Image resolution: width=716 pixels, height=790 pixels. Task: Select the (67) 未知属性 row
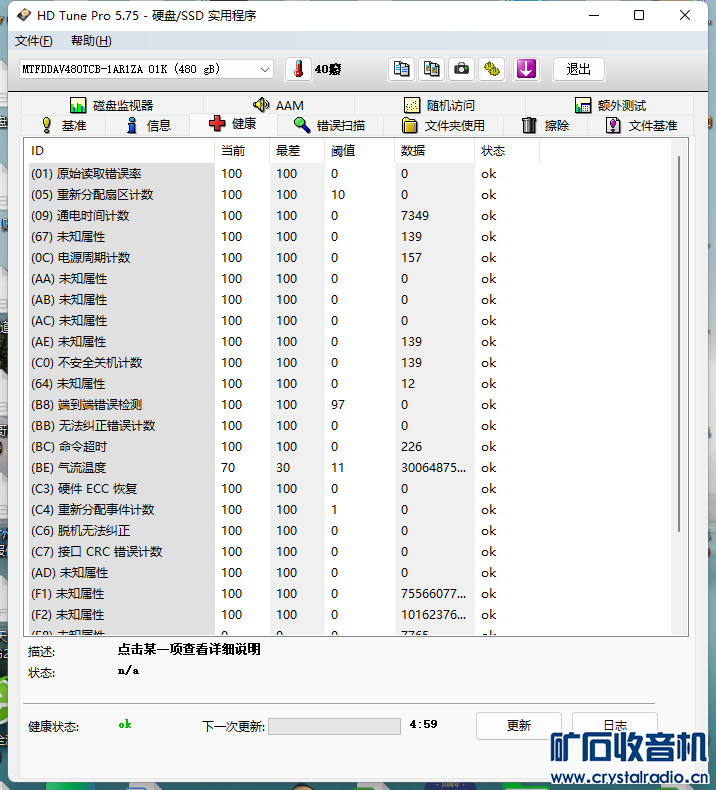click(349, 237)
